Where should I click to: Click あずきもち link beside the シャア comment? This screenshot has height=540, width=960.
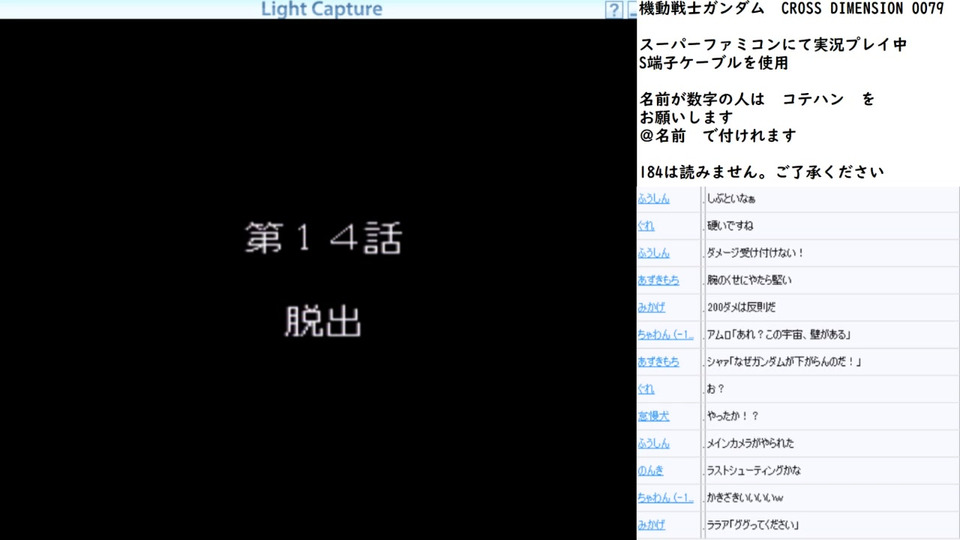[x=658, y=362]
